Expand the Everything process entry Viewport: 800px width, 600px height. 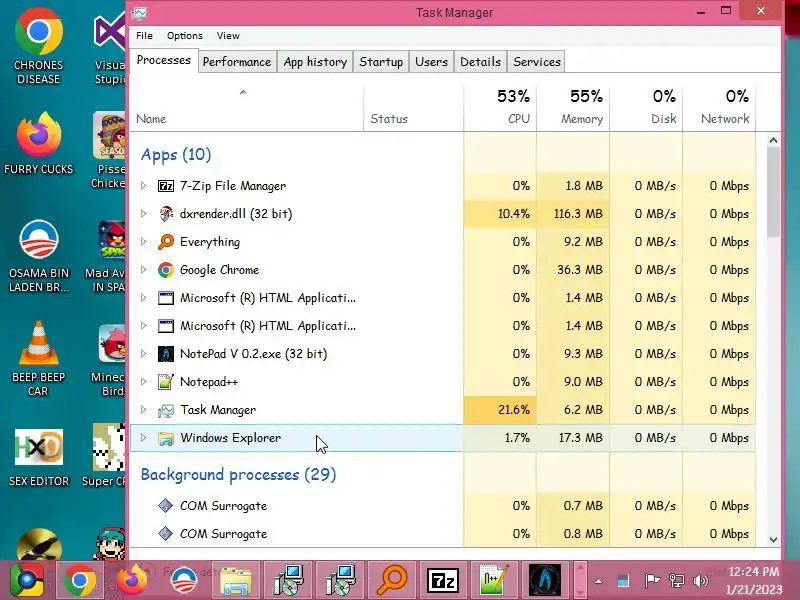click(144, 242)
